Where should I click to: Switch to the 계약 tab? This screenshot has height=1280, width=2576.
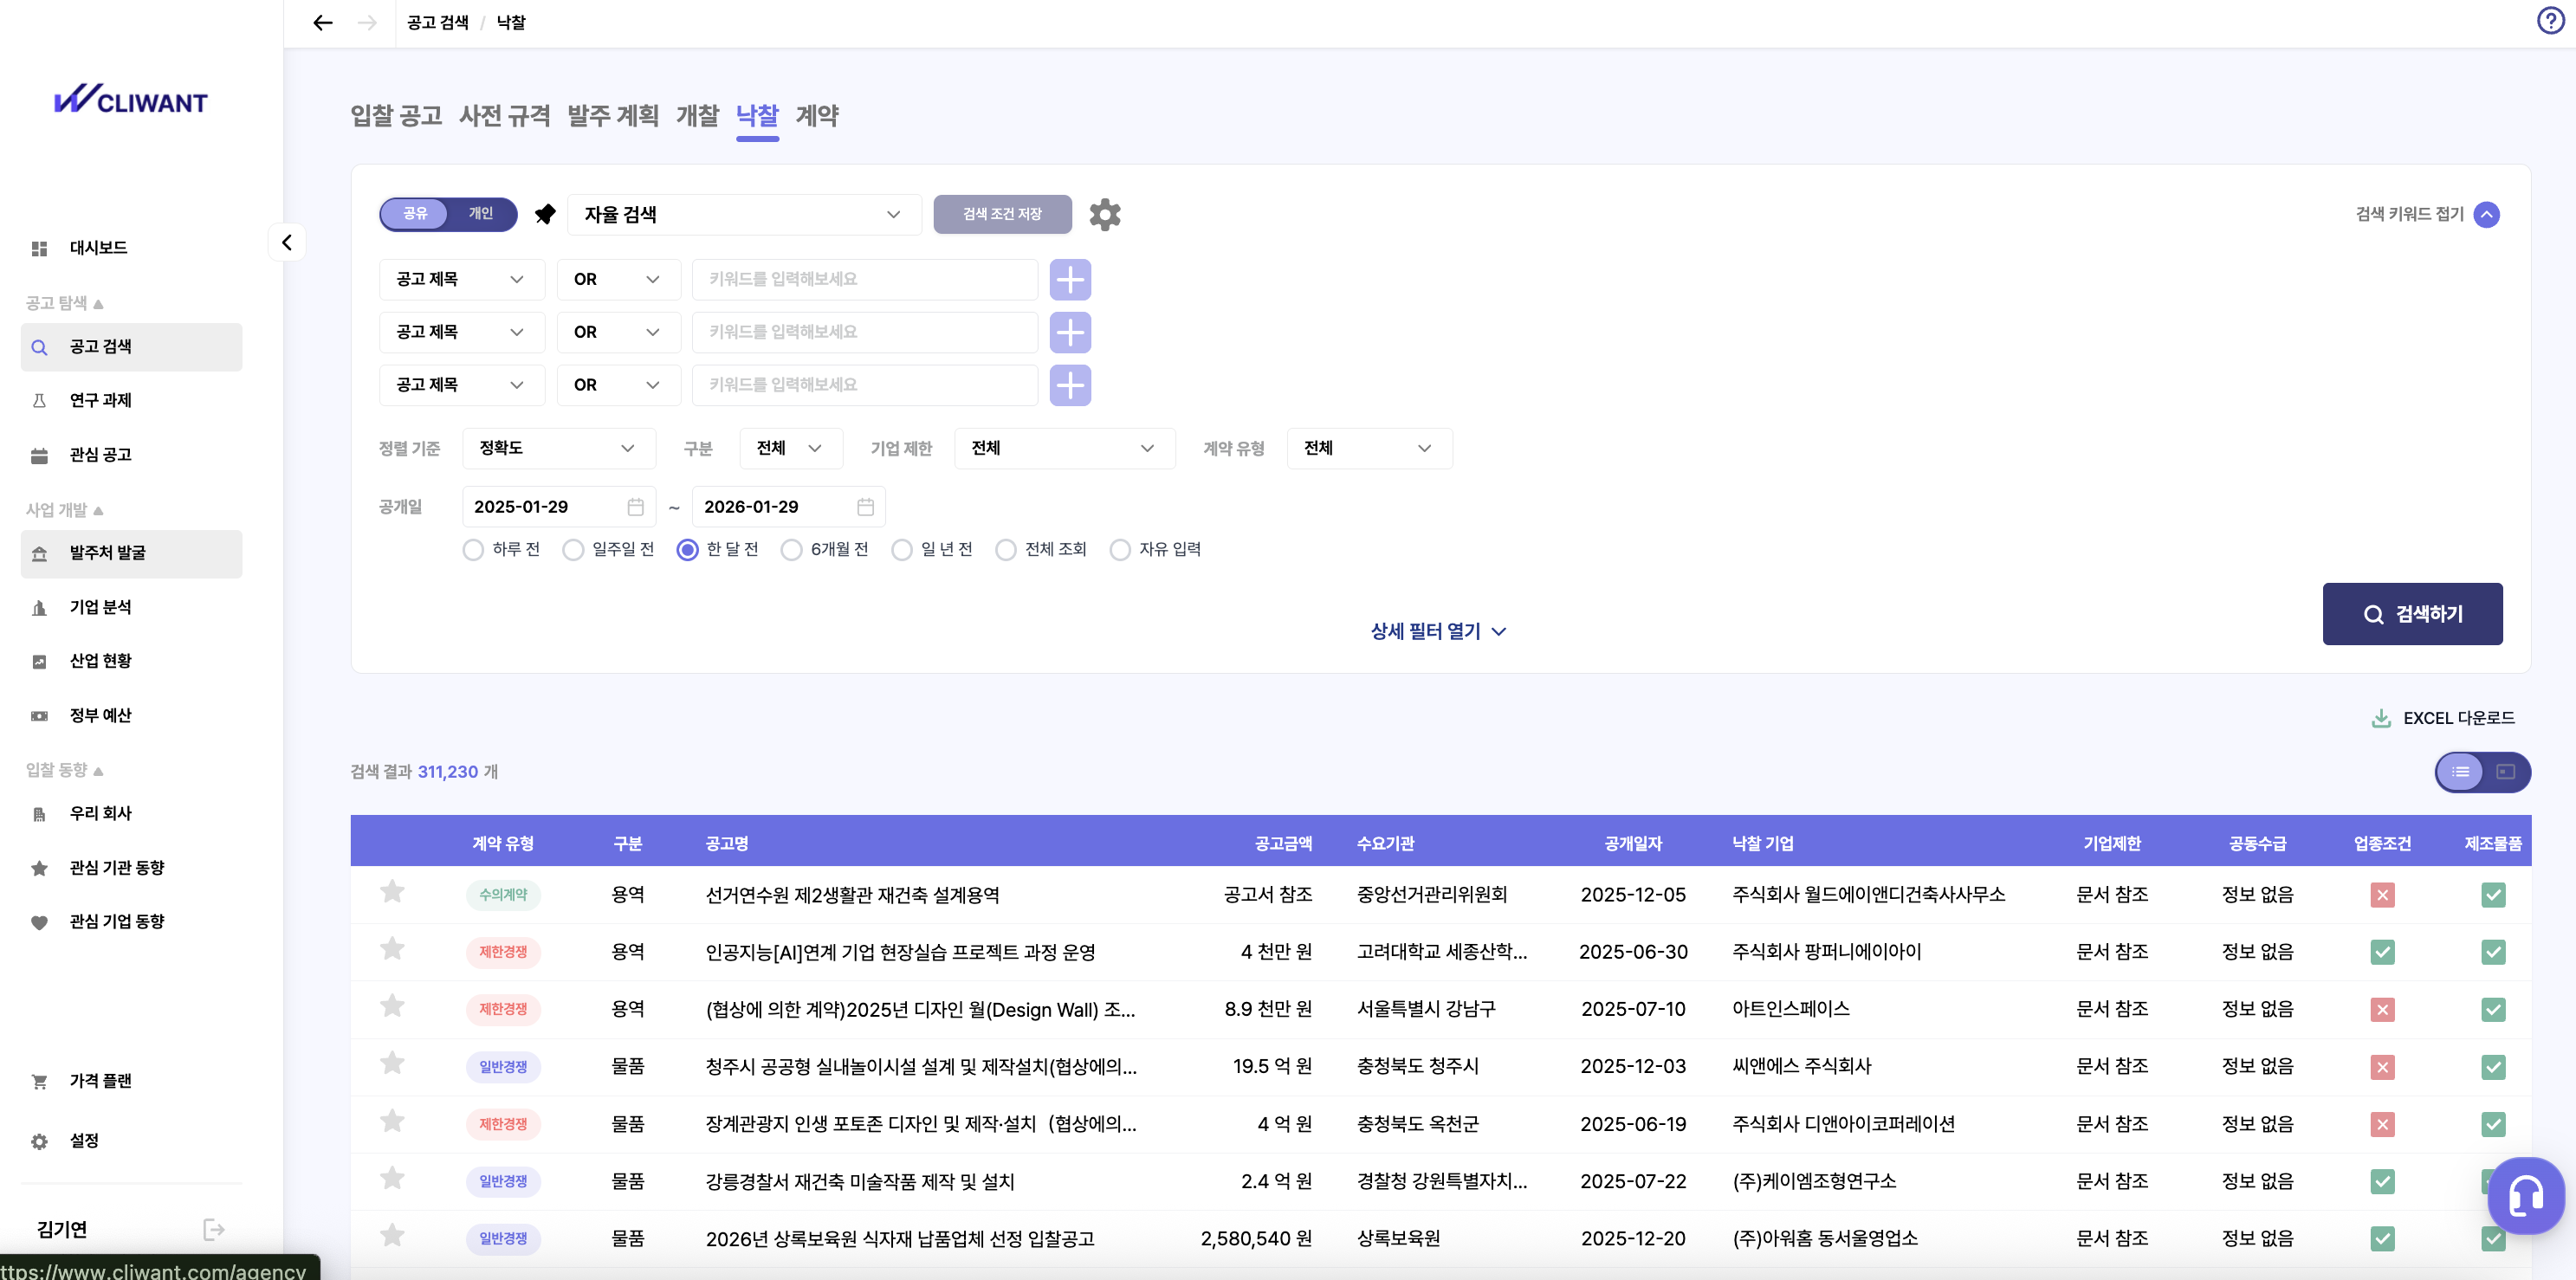coord(818,116)
